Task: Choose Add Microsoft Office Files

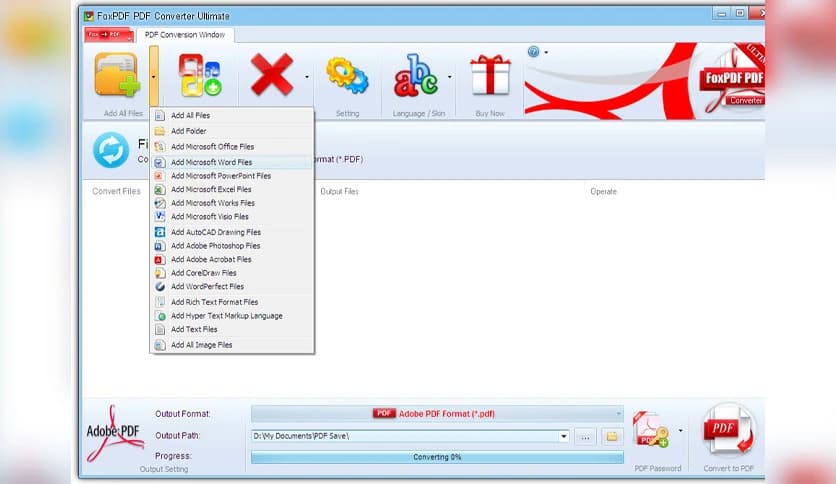Action: click(x=232, y=147)
